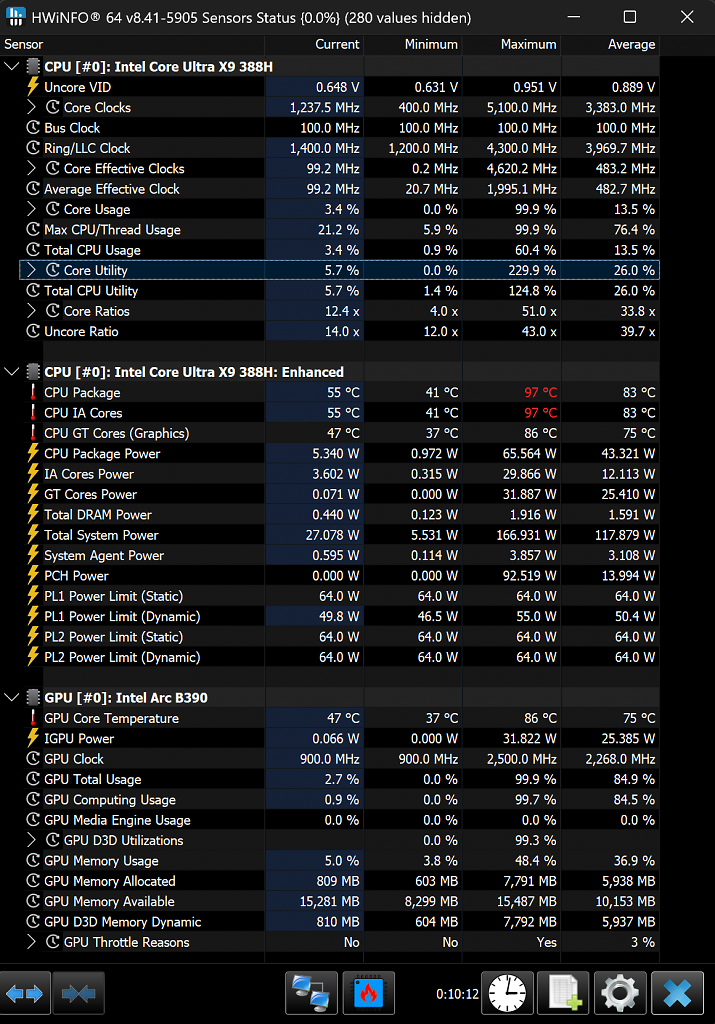Select the Uncore Ratio row
The width and height of the screenshot is (715, 1024).
pyautogui.click(x=340, y=332)
